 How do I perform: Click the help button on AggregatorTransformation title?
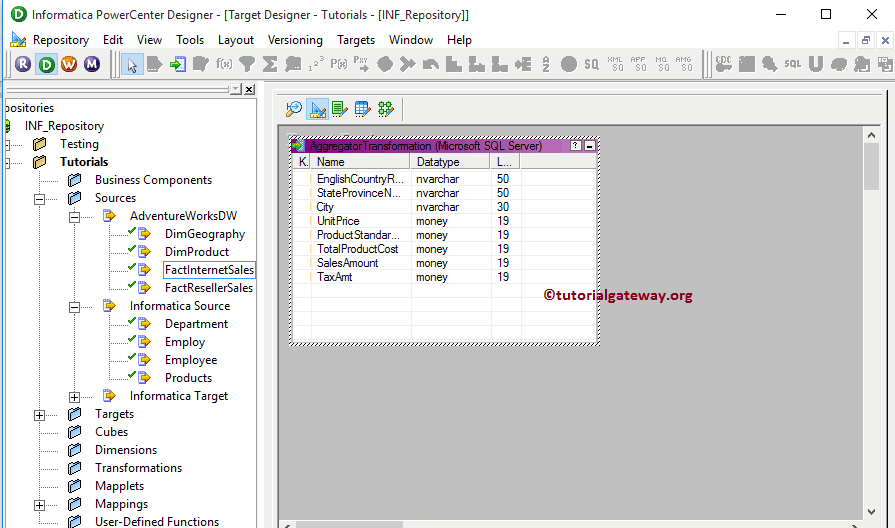point(575,146)
